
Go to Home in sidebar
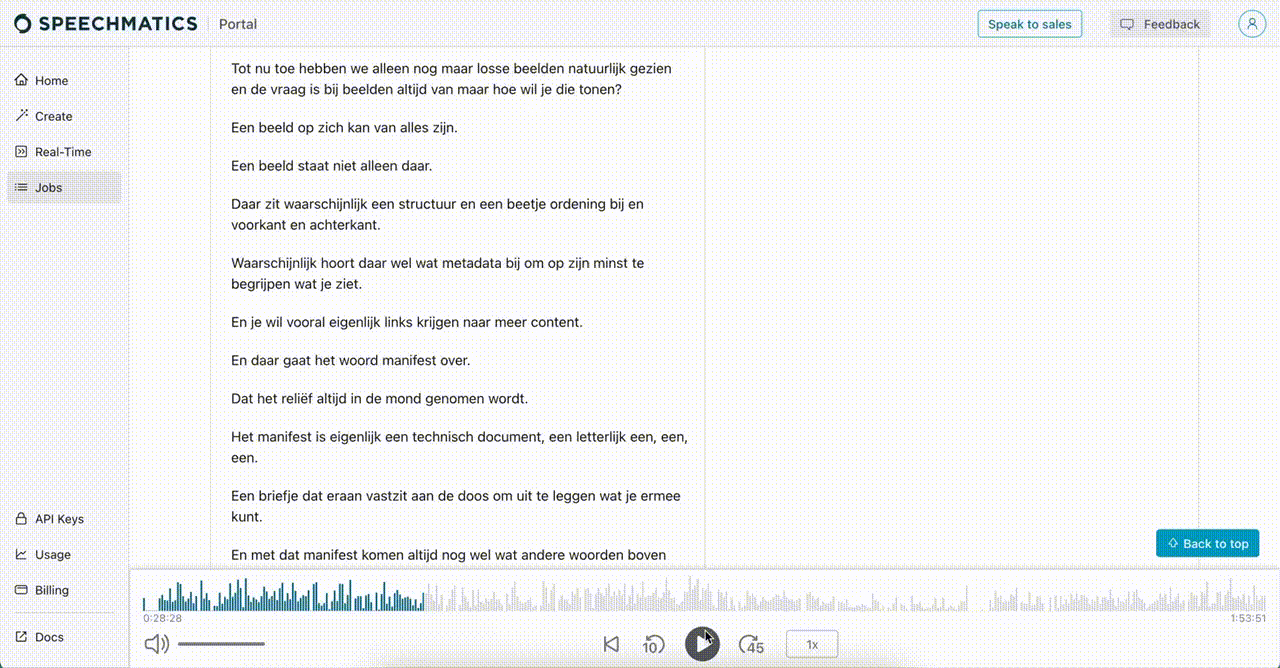pos(51,81)
